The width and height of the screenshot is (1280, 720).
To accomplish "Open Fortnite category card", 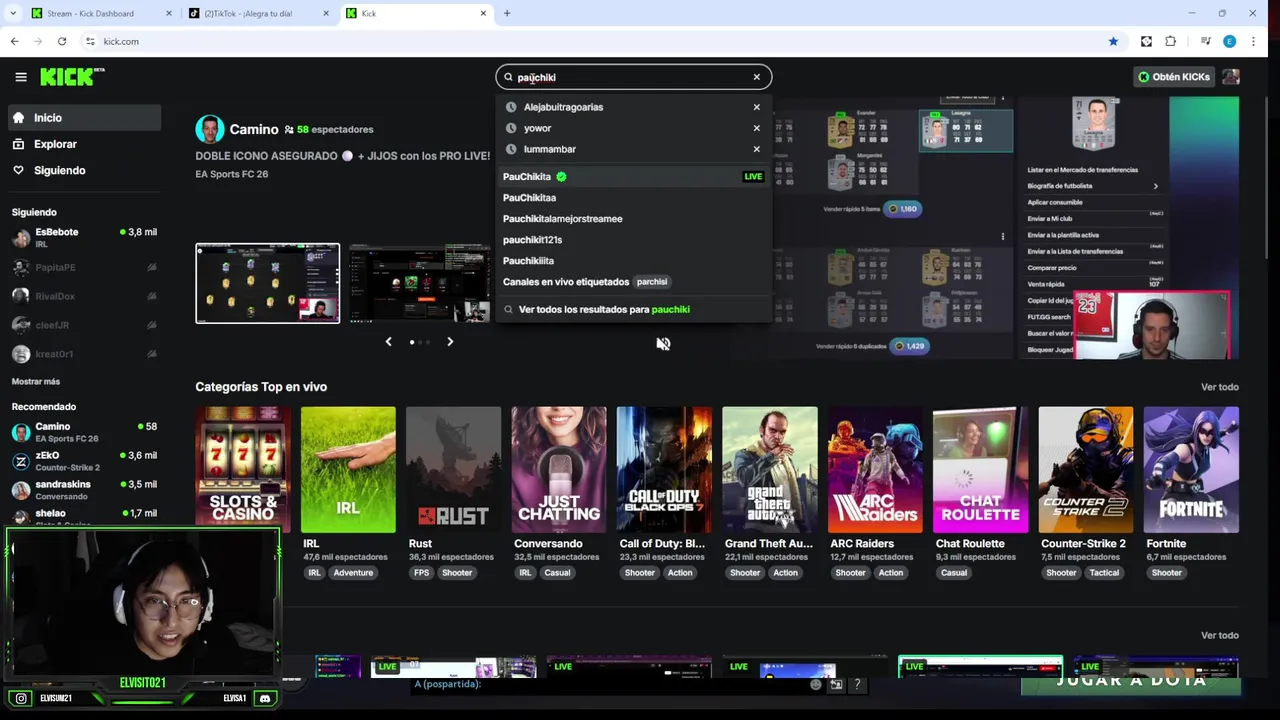I will [1191, 470].
